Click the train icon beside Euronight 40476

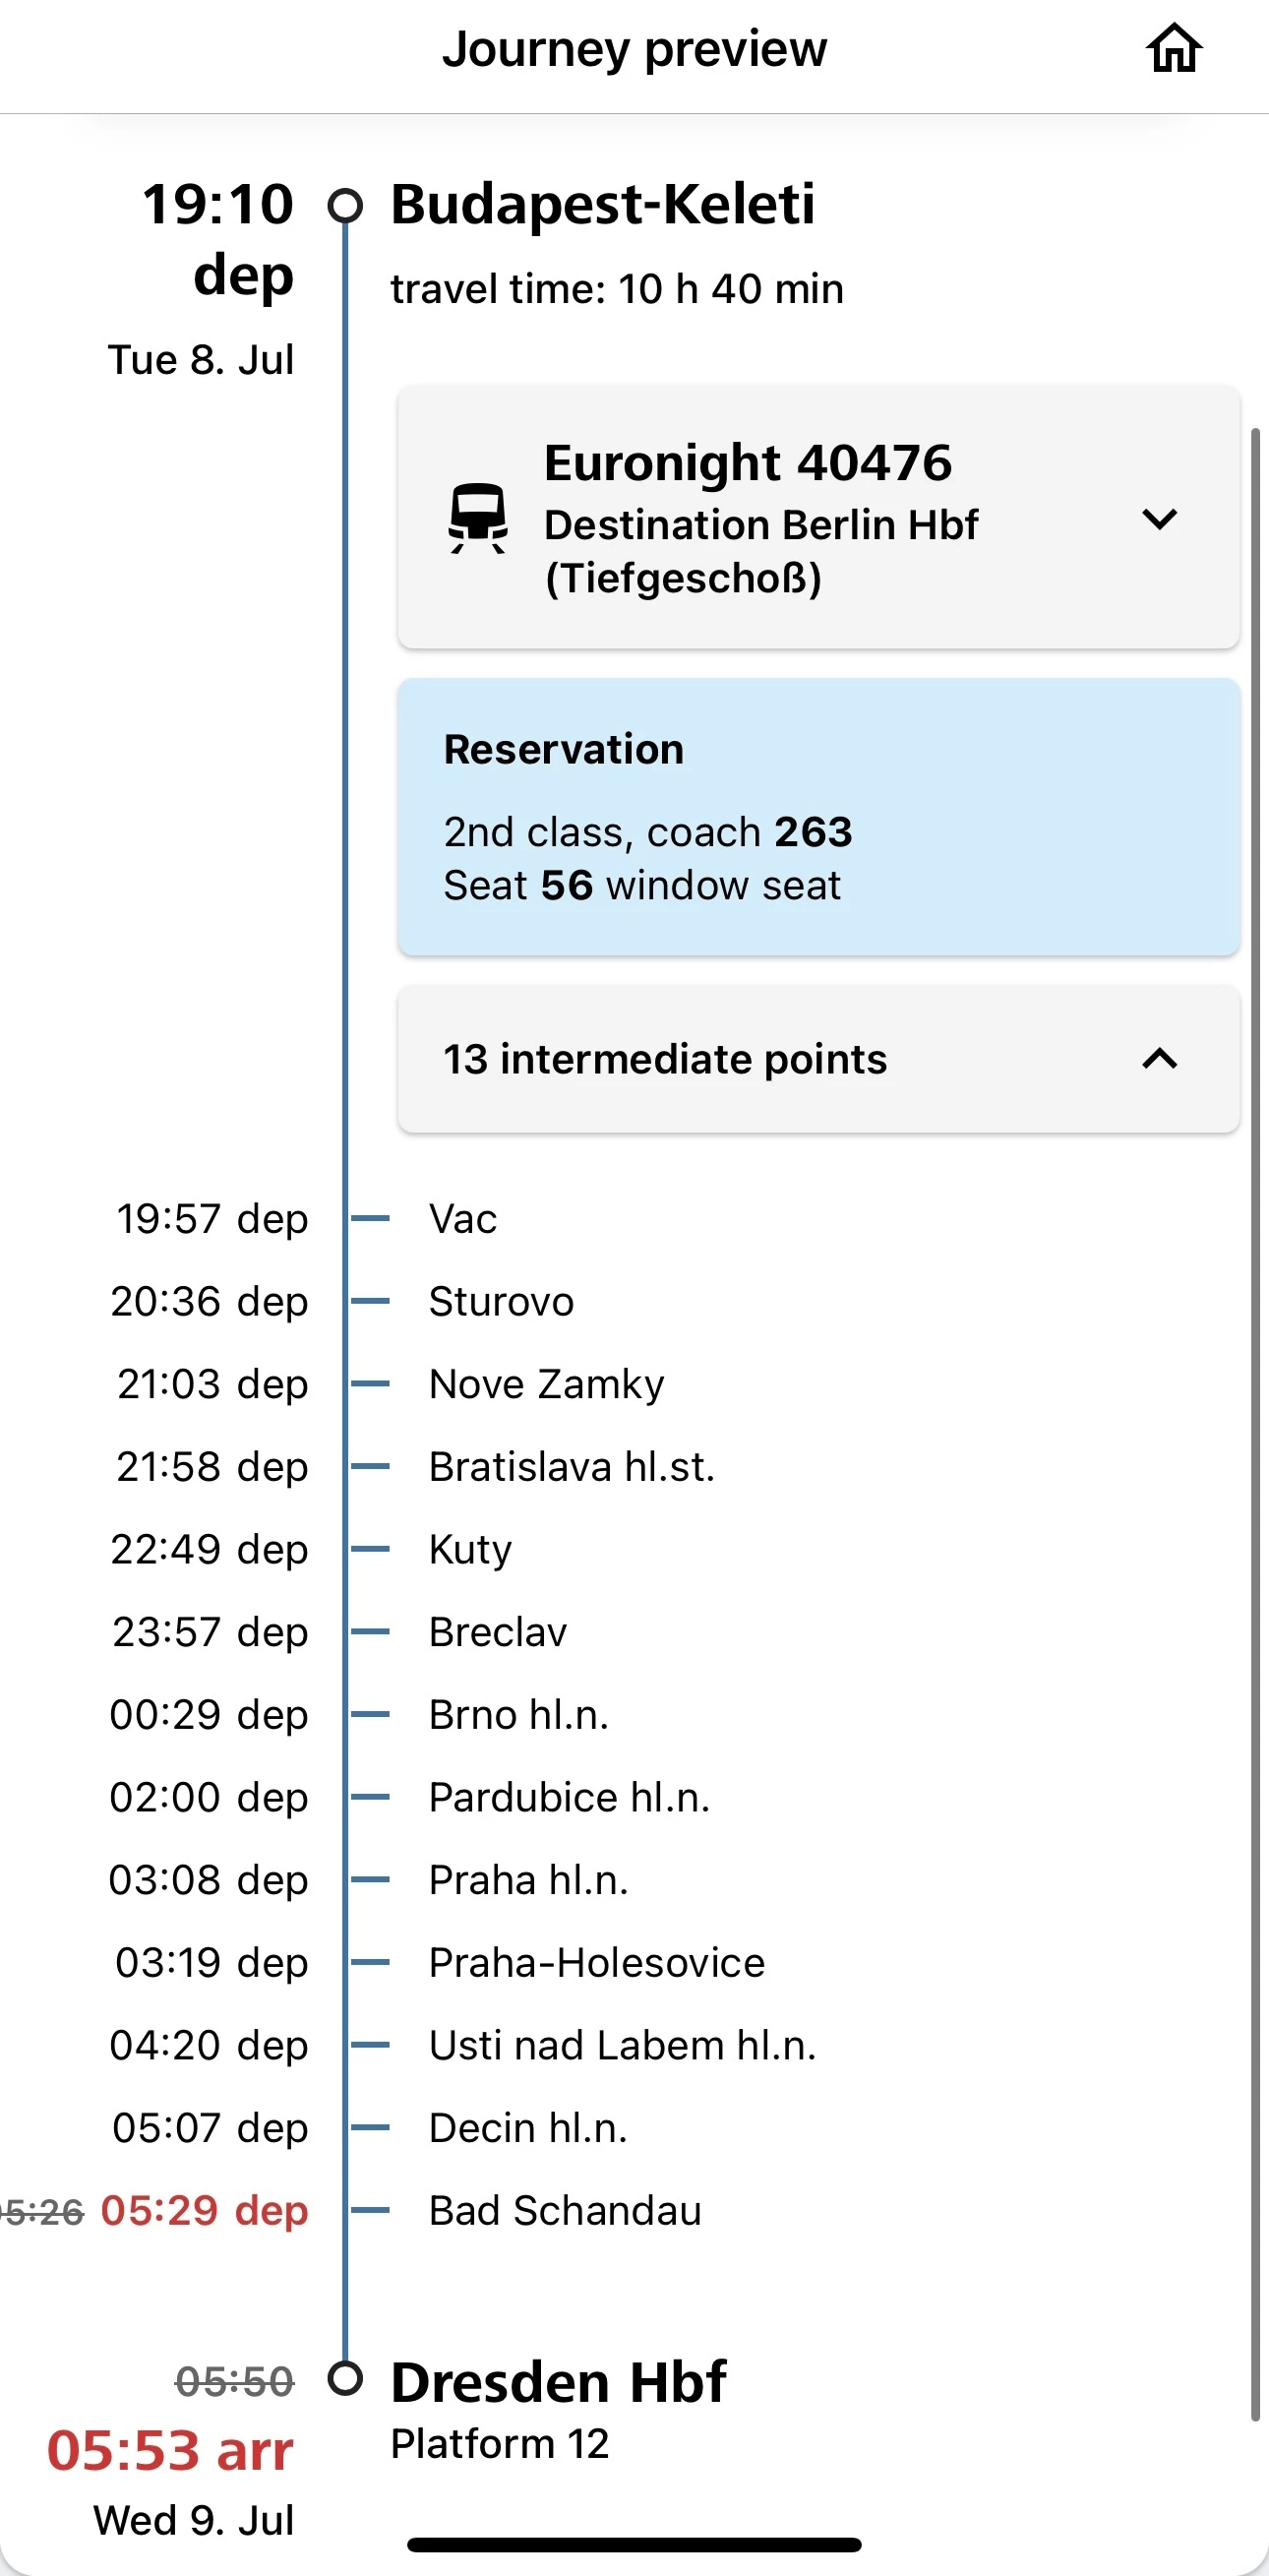[x=477, y=518]
